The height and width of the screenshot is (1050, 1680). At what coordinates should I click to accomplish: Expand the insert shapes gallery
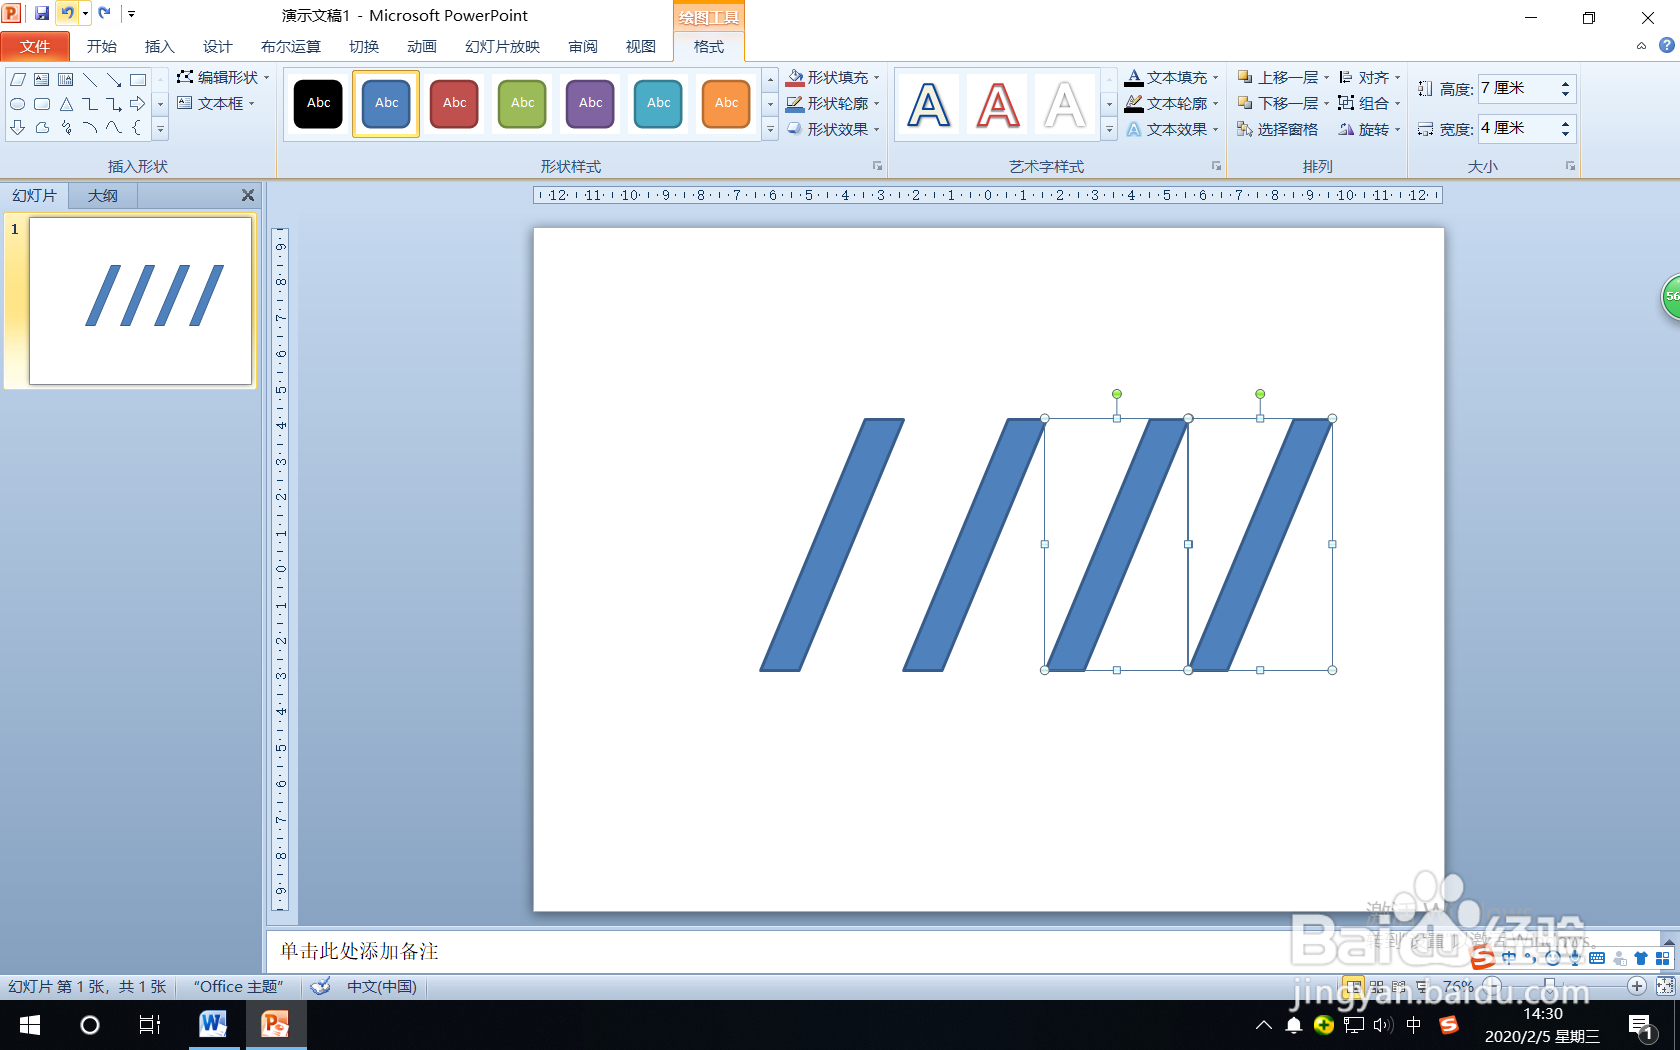pos(160,129)
